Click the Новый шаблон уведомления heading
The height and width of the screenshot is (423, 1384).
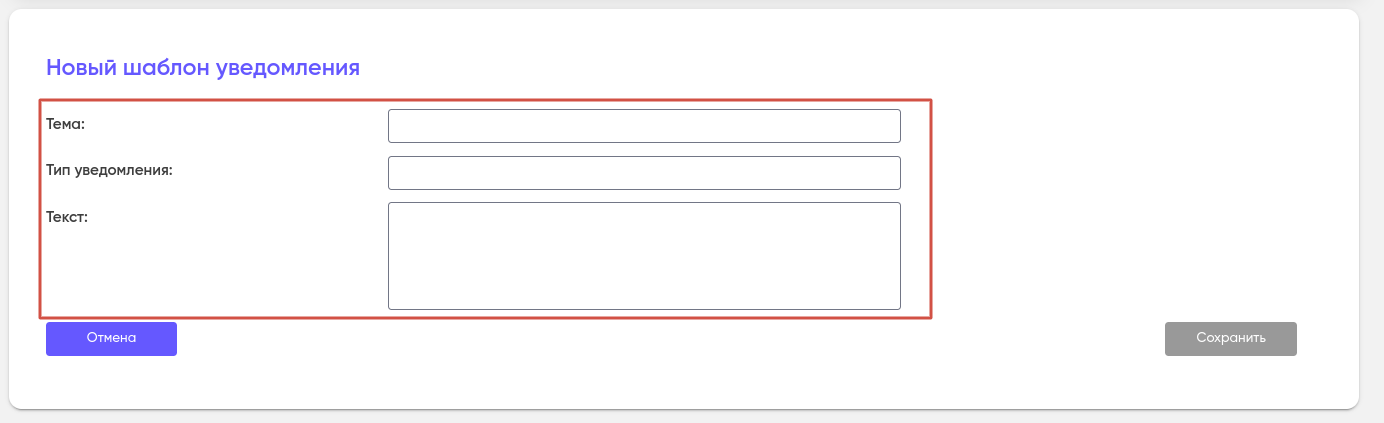click(203, 68)
